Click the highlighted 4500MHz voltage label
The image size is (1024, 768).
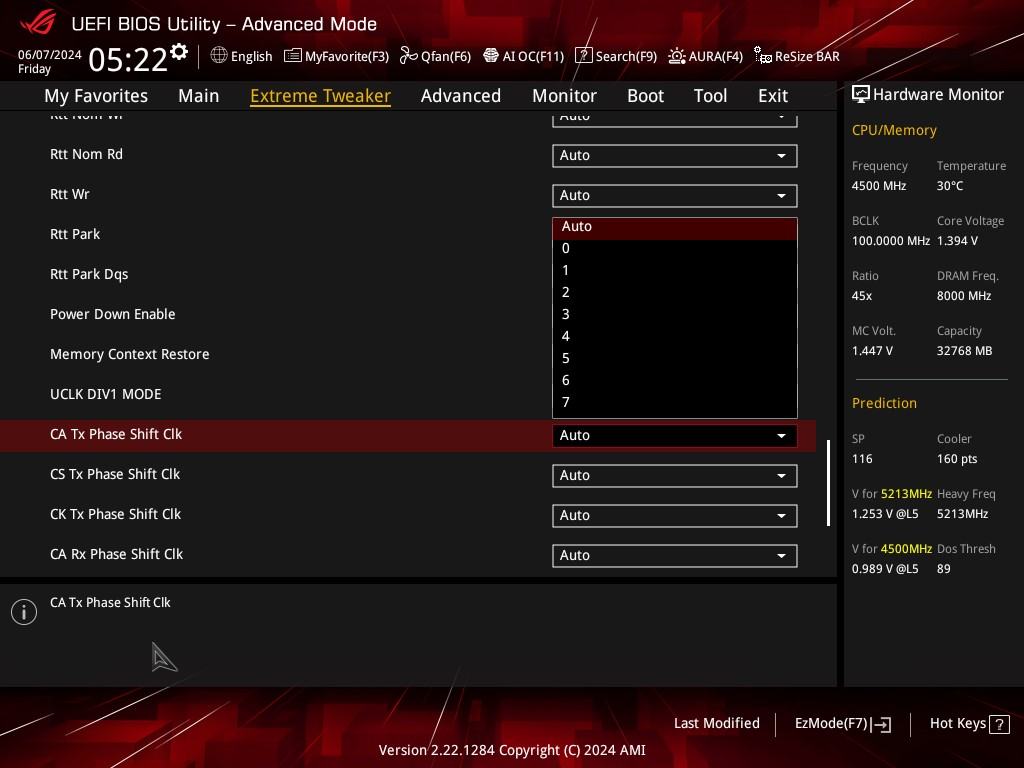[x=906, y=549]
